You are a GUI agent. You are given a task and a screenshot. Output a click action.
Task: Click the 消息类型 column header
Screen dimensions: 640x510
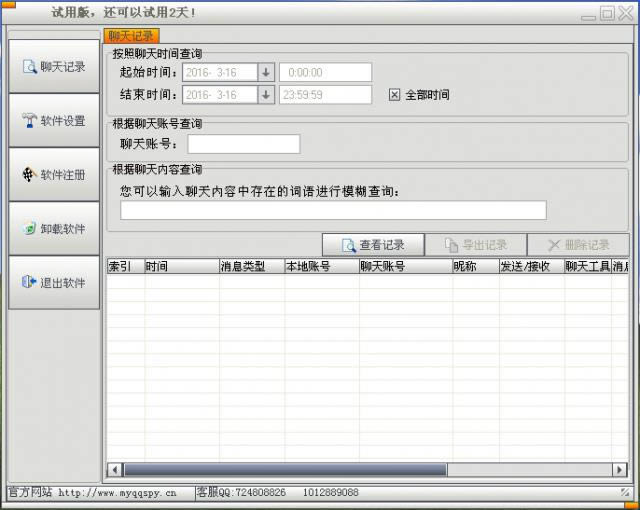[252, 266]
